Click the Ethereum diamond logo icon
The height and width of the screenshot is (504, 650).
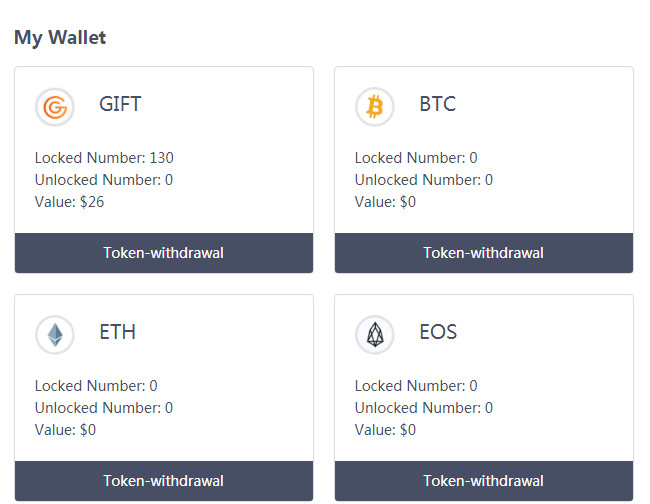[x=55, y=334]
